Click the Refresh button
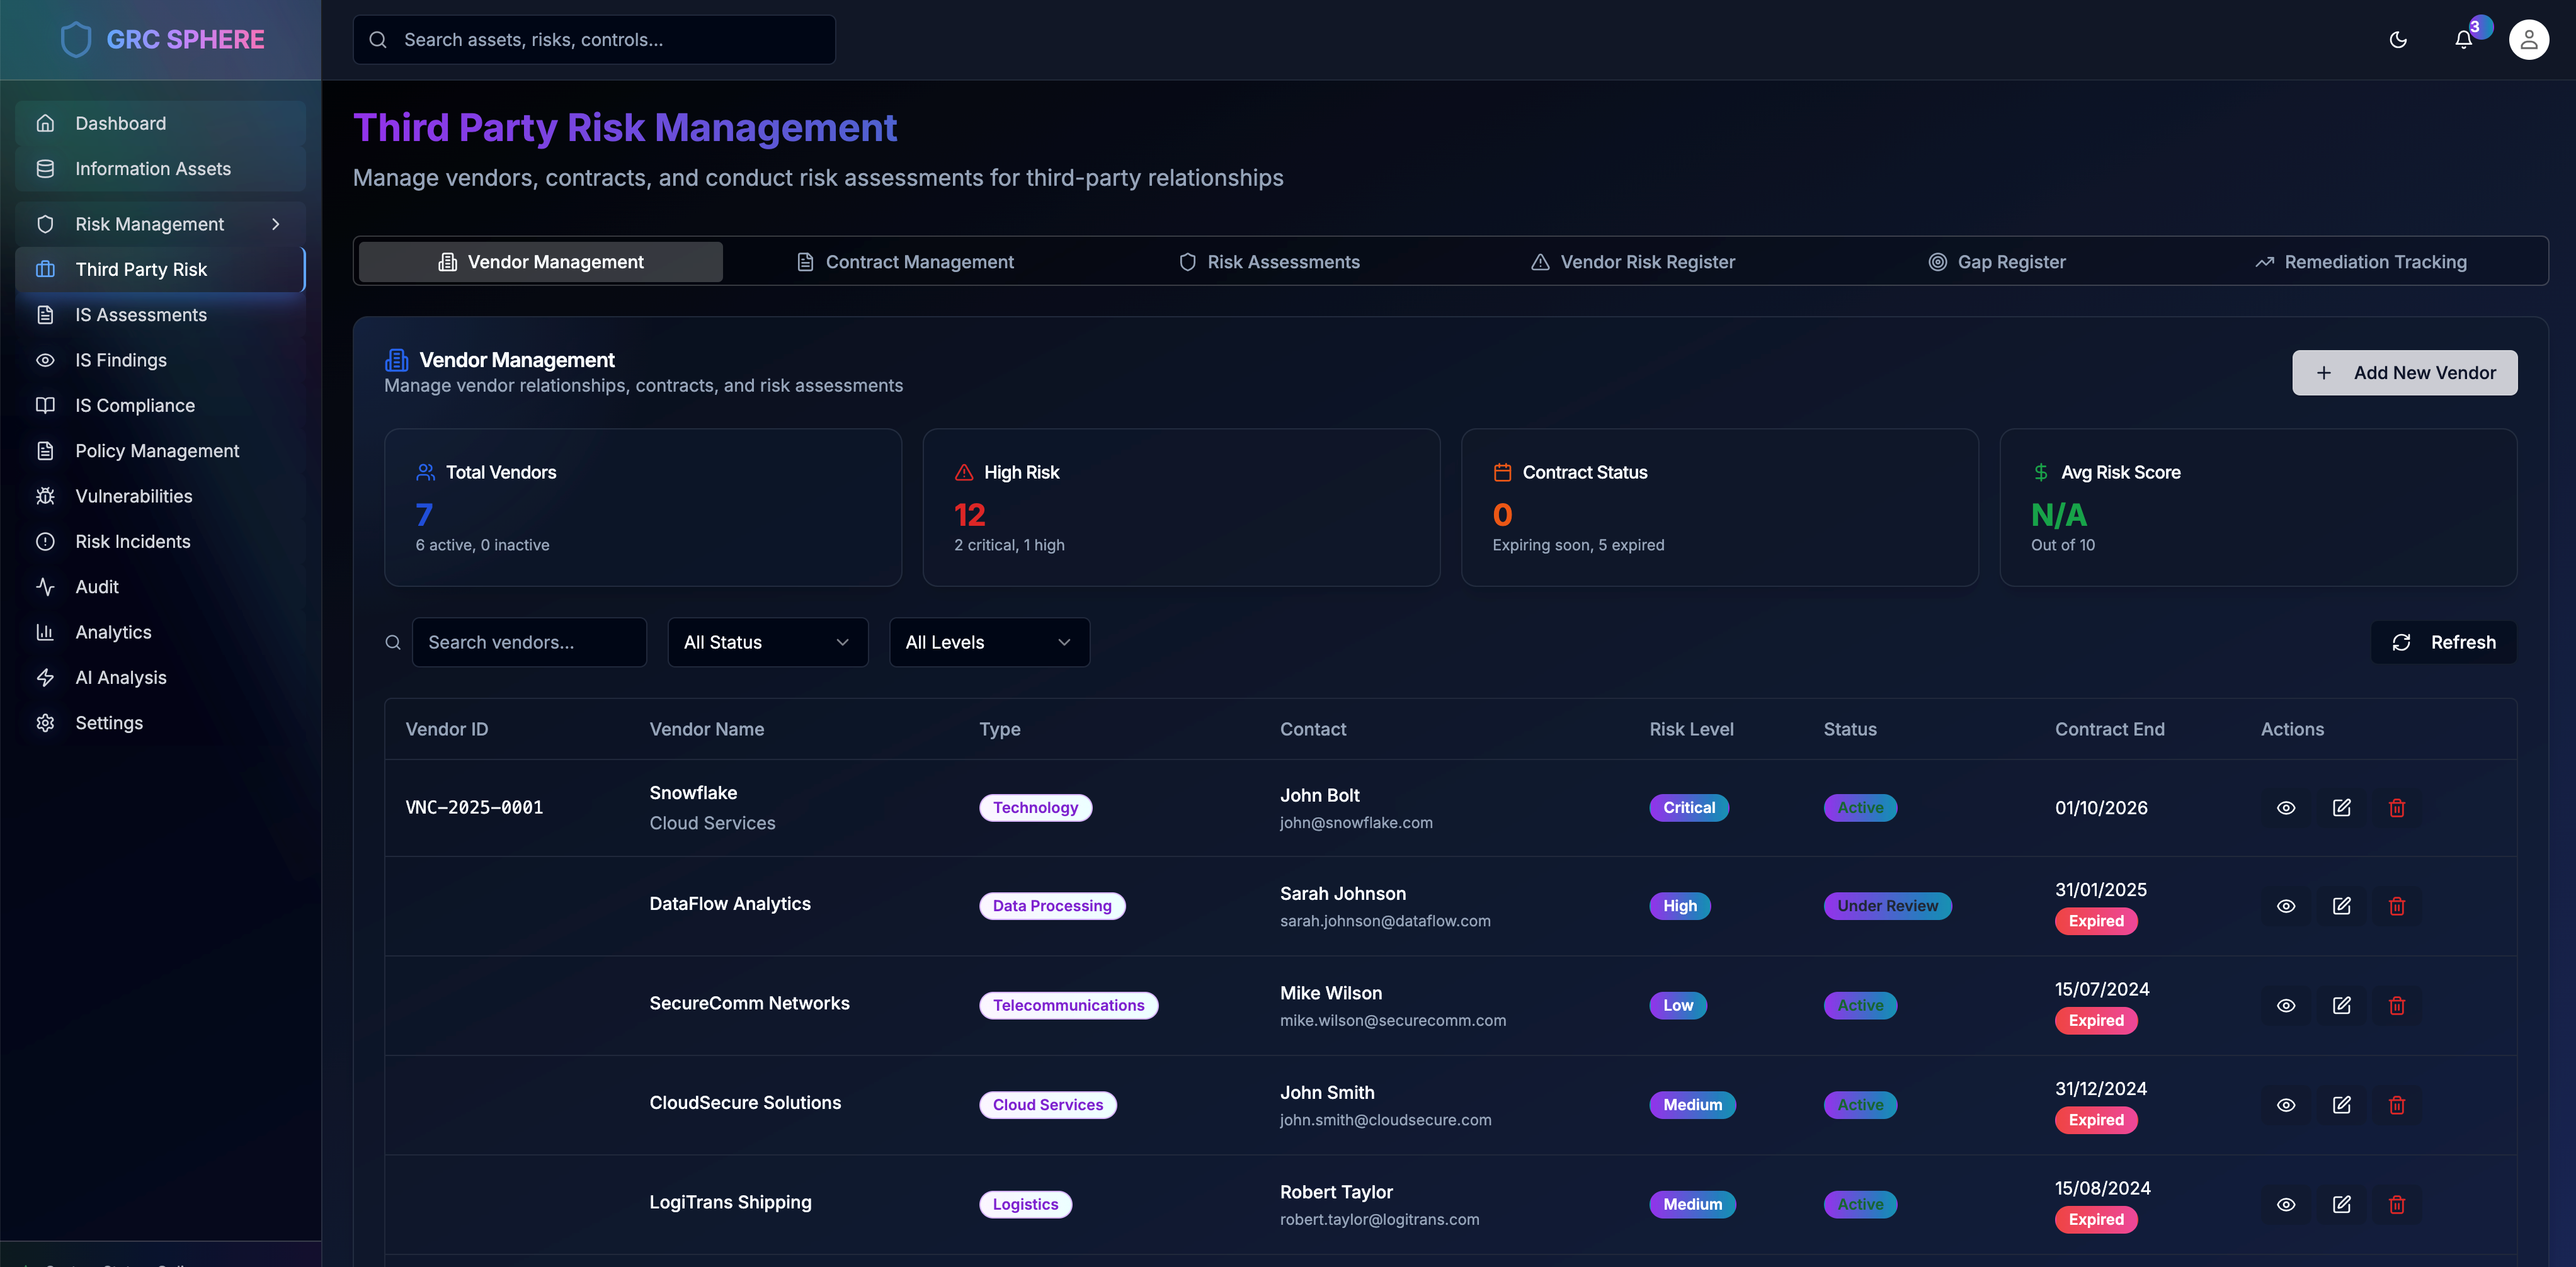This screenshot has width=2576, height=1267. point(2443,642)
